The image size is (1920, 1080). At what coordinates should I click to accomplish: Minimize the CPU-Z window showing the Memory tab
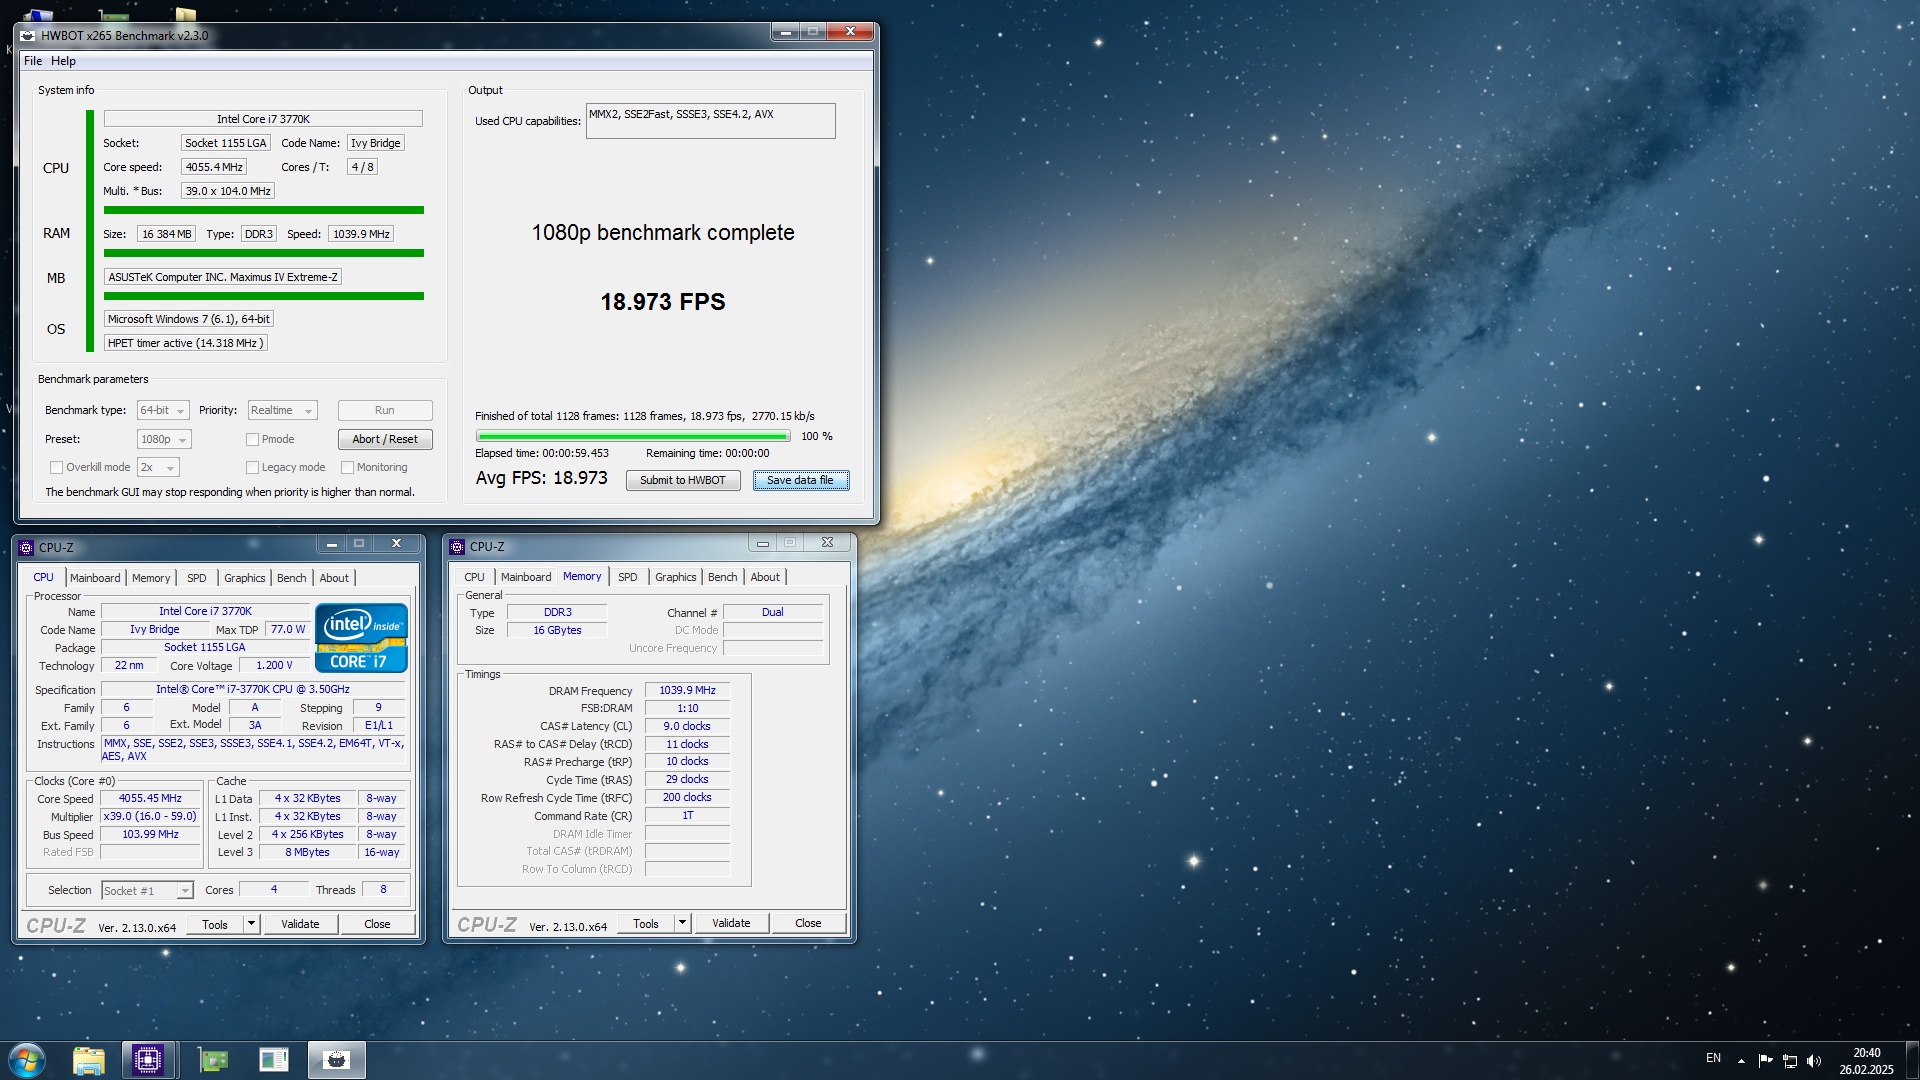762,543
